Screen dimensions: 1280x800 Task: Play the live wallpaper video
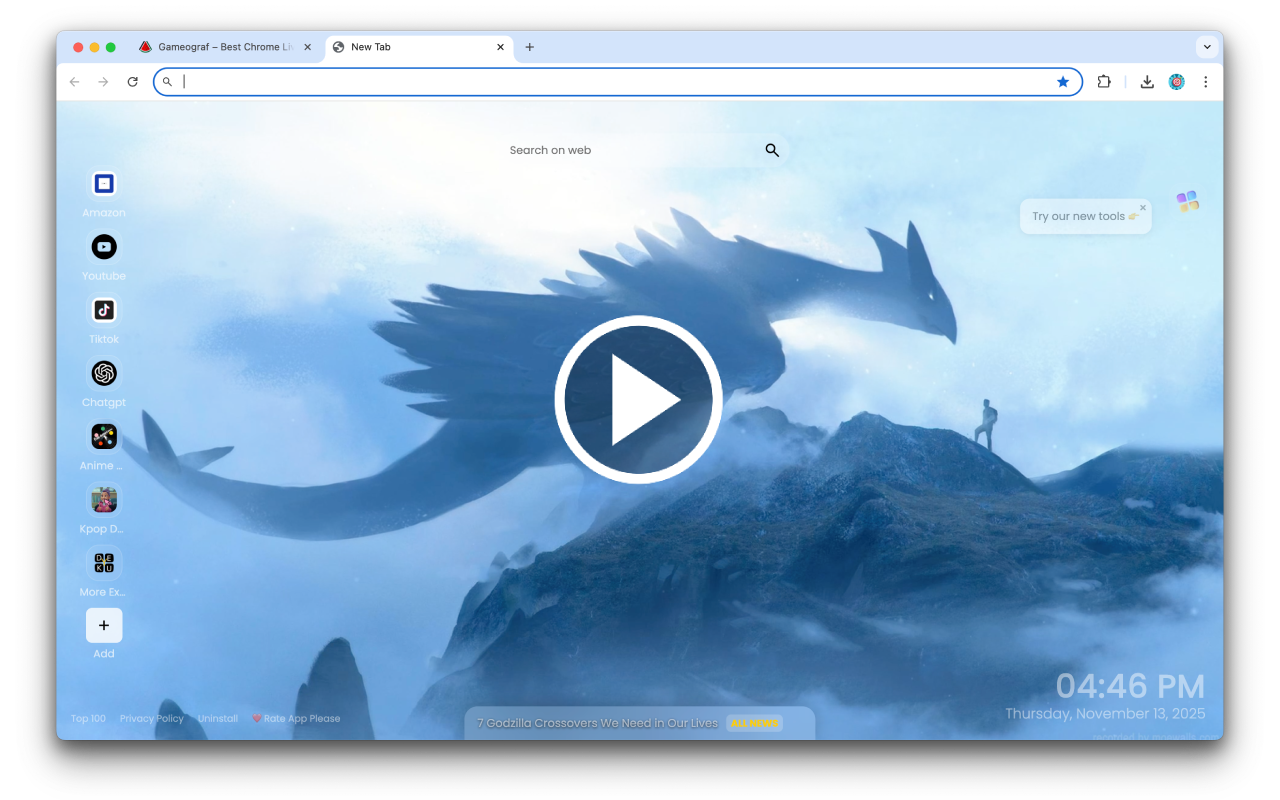[x=639, y=400]
